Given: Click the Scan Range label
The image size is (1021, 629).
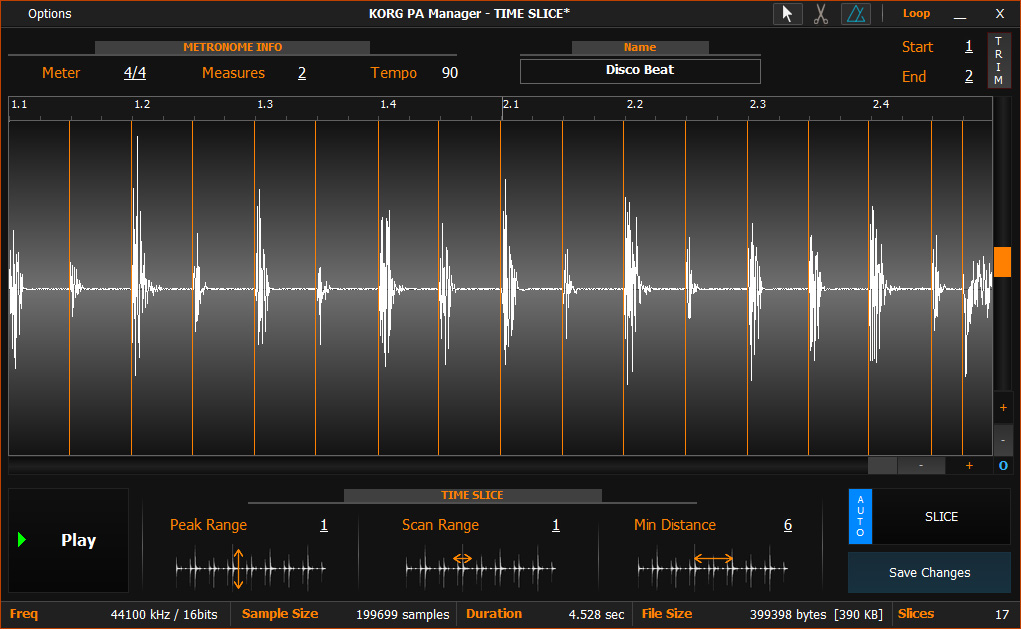Looking at the screenshot, I should [440, 525].
